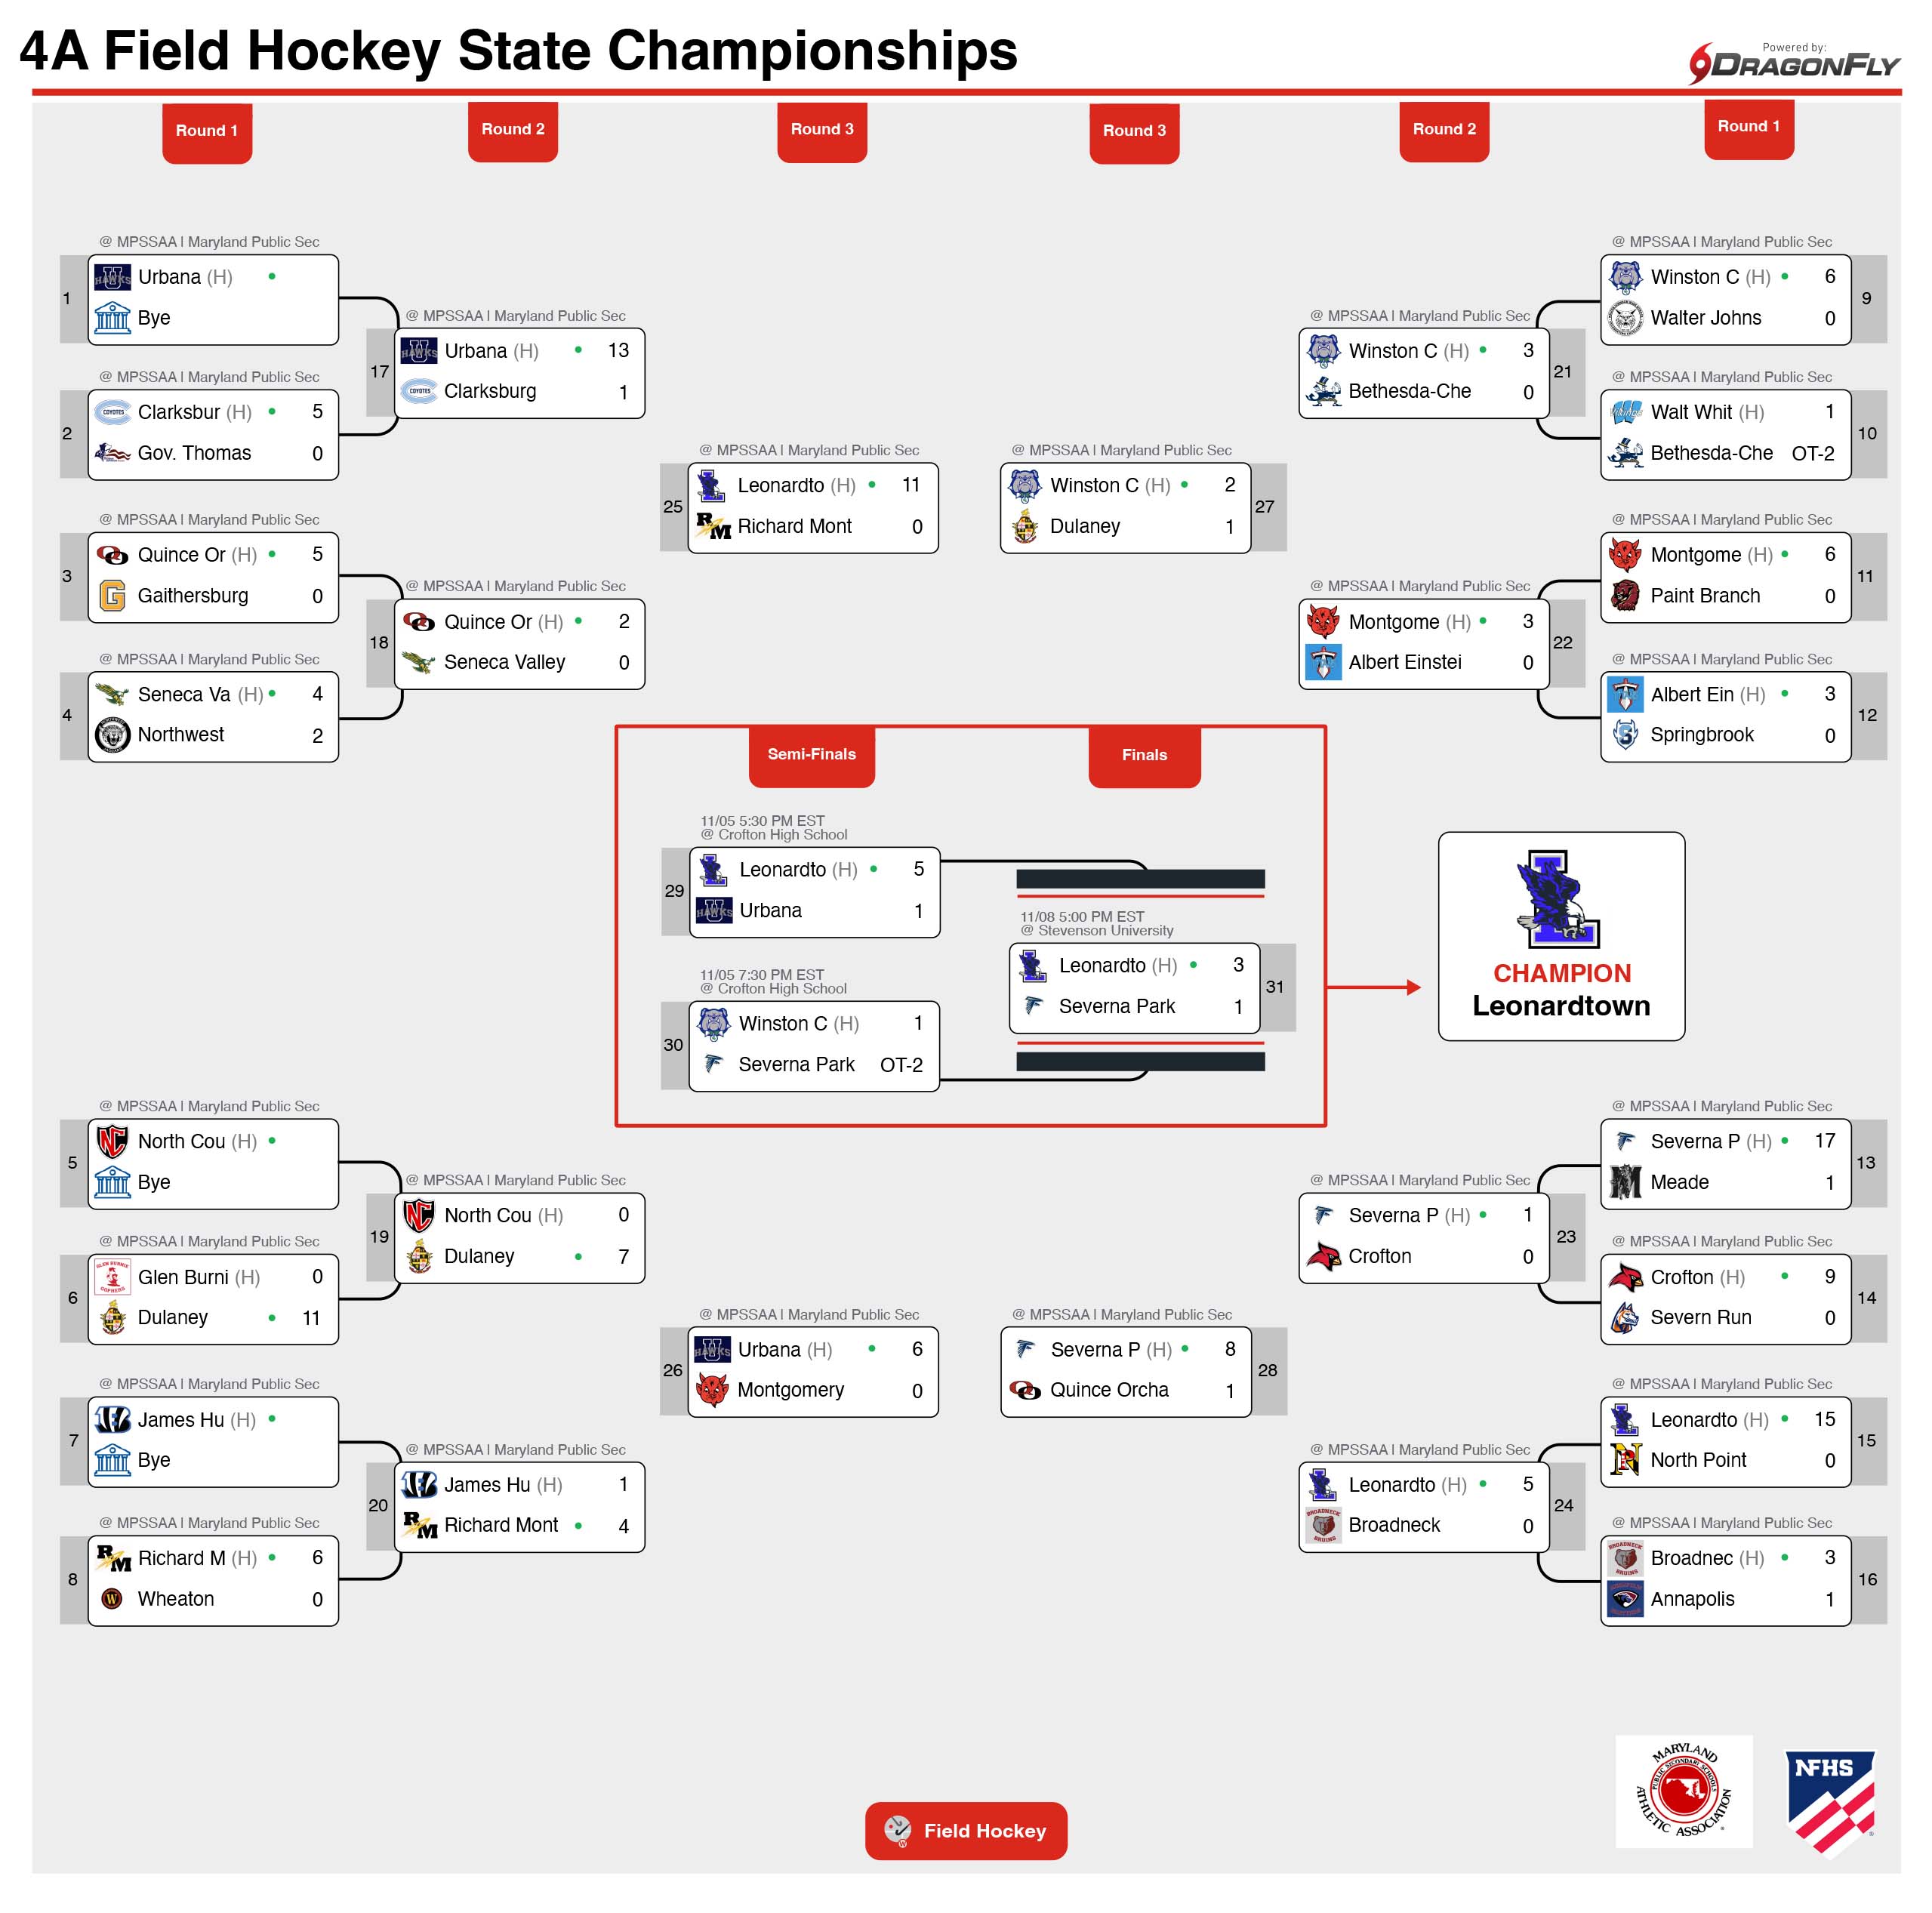The width and height of the screenshot is (1932, 1913).
Task: Open the Urbana vs Clarksburg game 17
Action: click(x=519, y=372)
